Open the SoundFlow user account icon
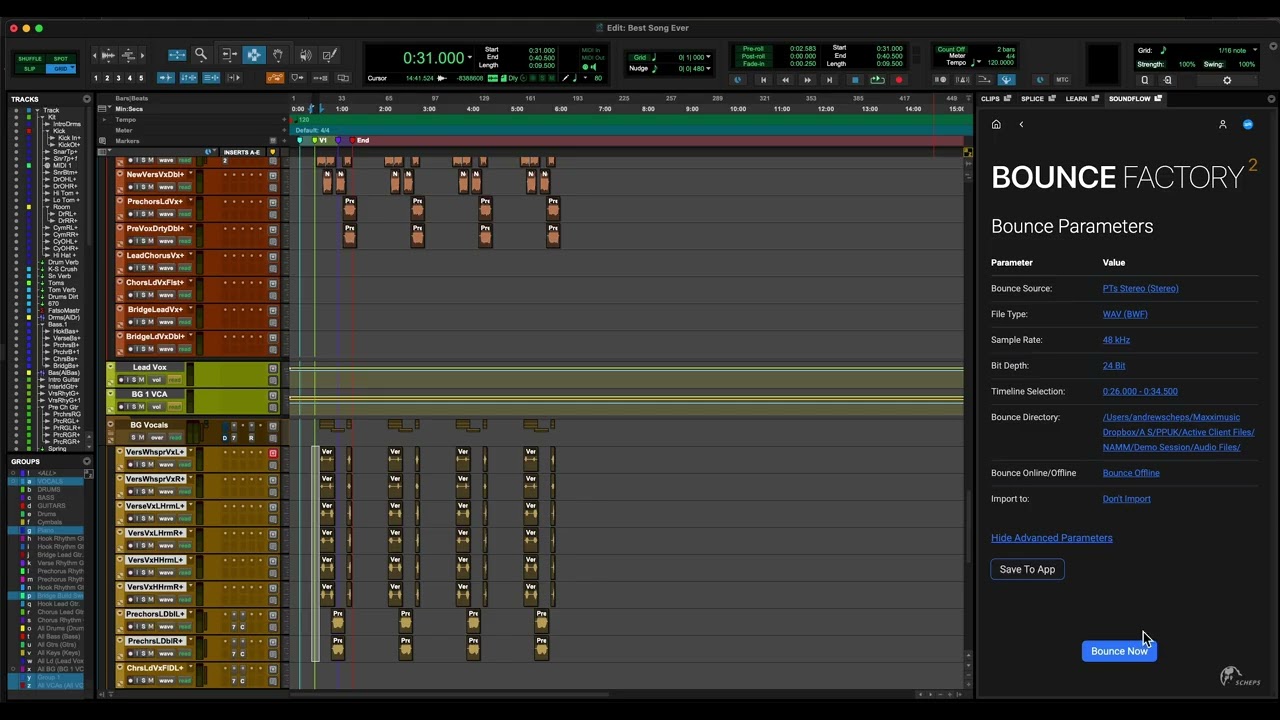 point(1222,125)
